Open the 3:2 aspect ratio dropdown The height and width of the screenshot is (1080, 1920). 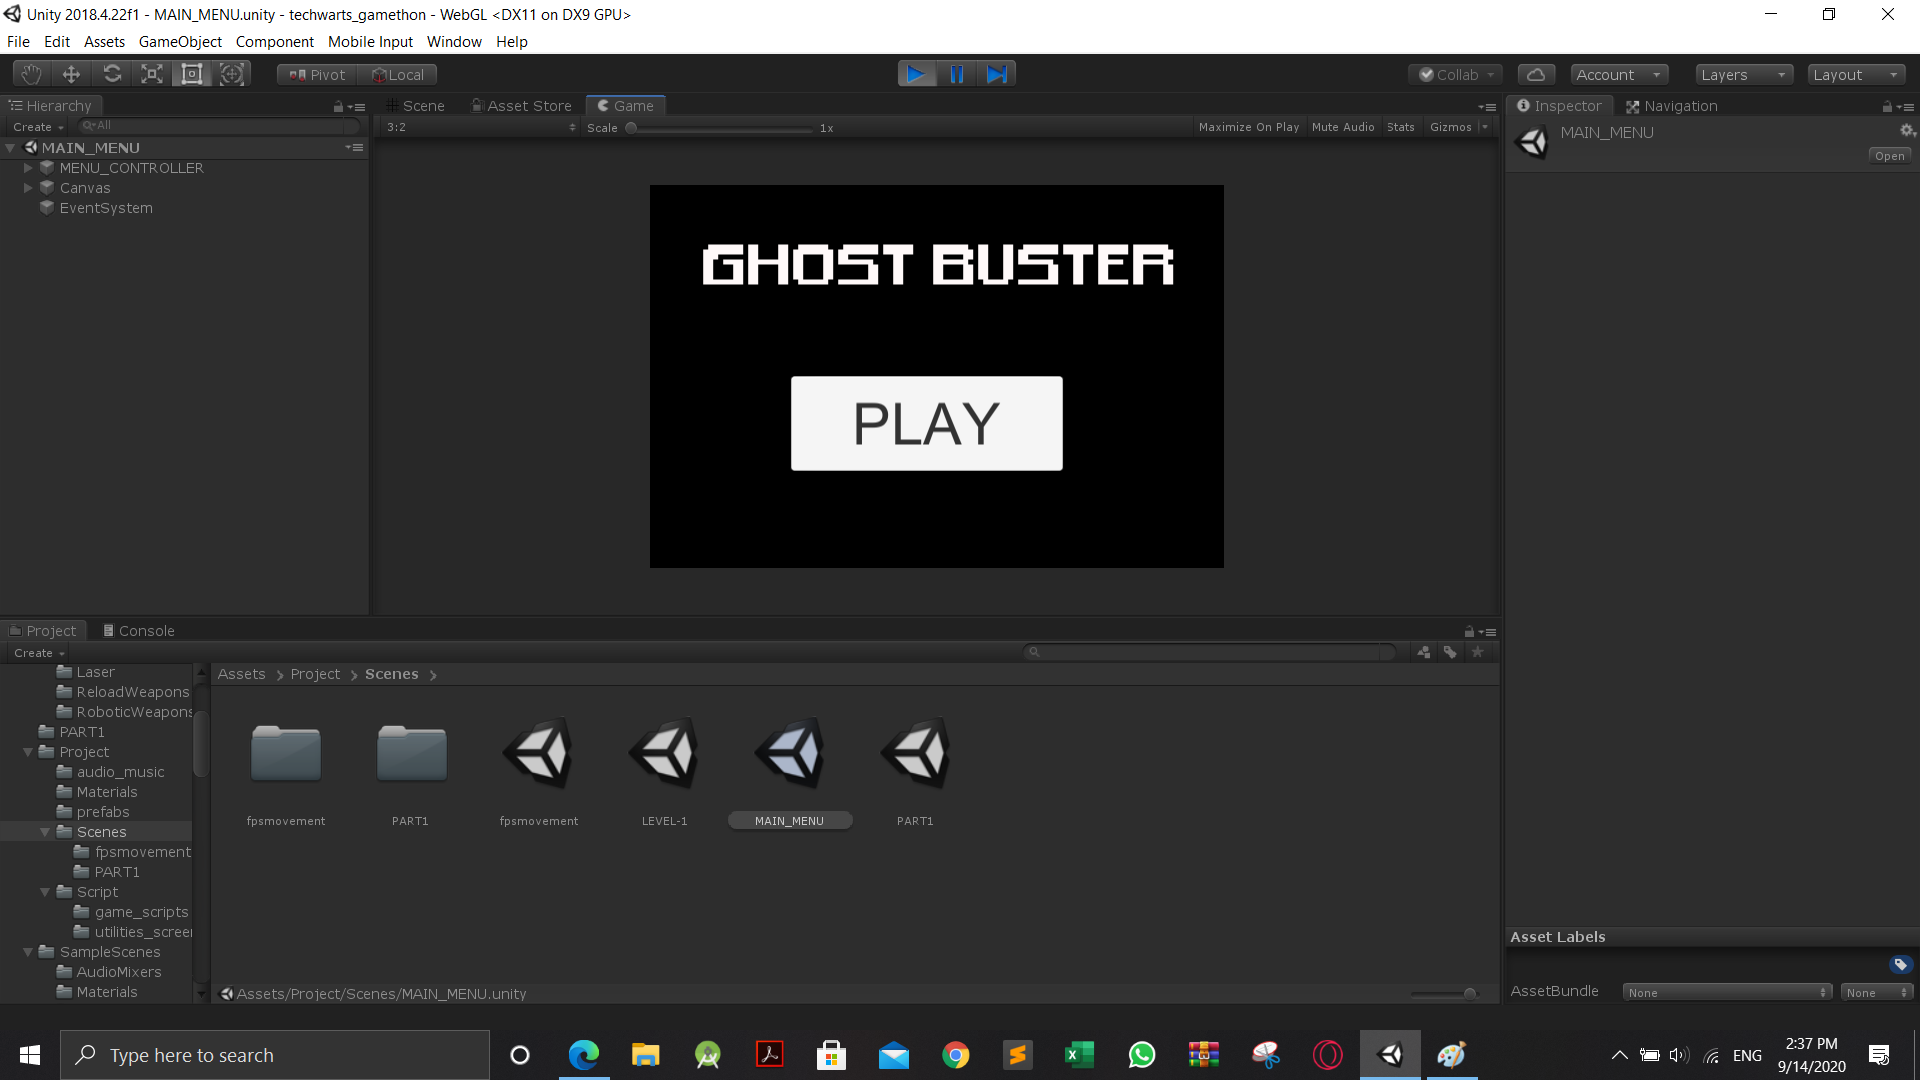pos(480,127)
